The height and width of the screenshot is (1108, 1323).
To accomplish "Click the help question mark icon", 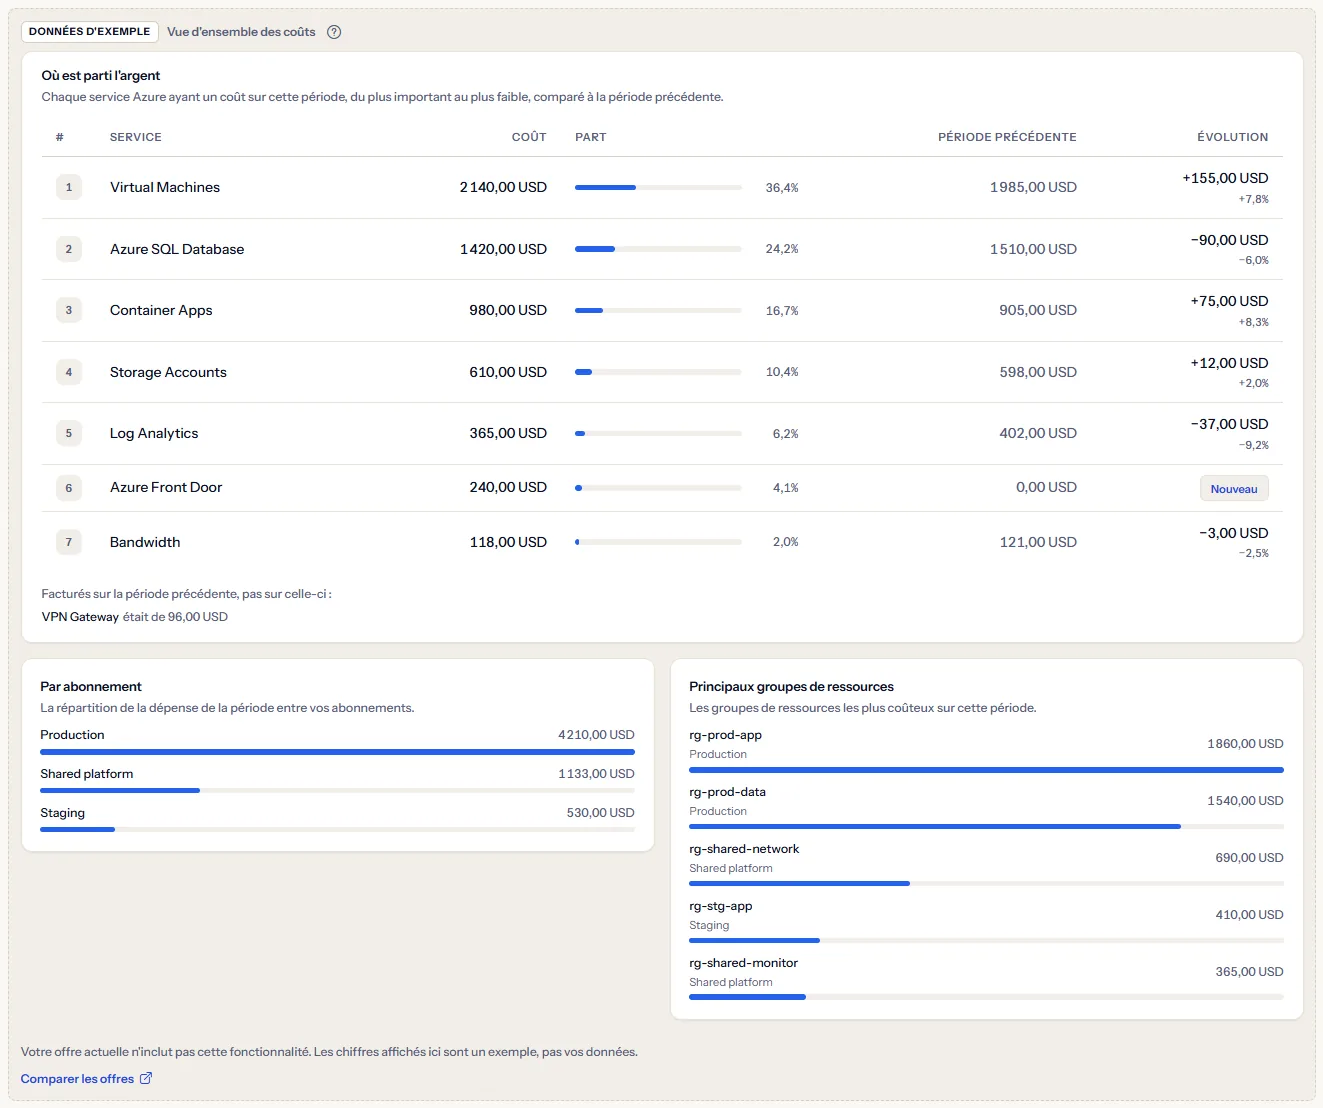I will pyautogui.click(x=334, y=32).
